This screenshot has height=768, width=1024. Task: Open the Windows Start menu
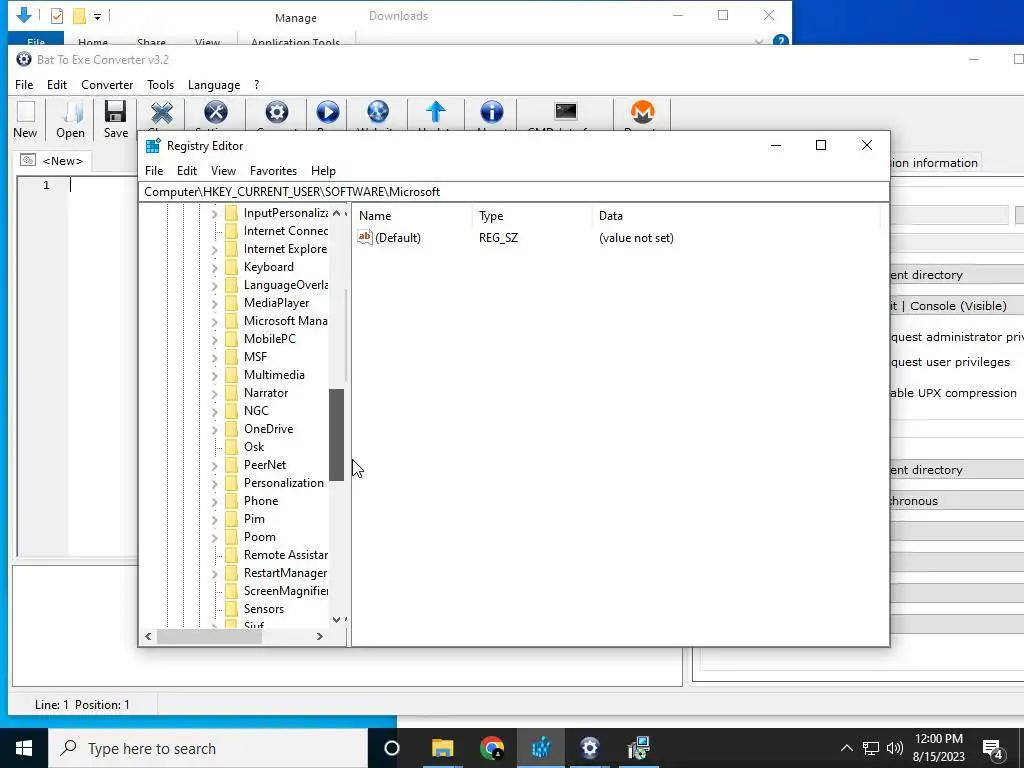[x=24, y=748]
